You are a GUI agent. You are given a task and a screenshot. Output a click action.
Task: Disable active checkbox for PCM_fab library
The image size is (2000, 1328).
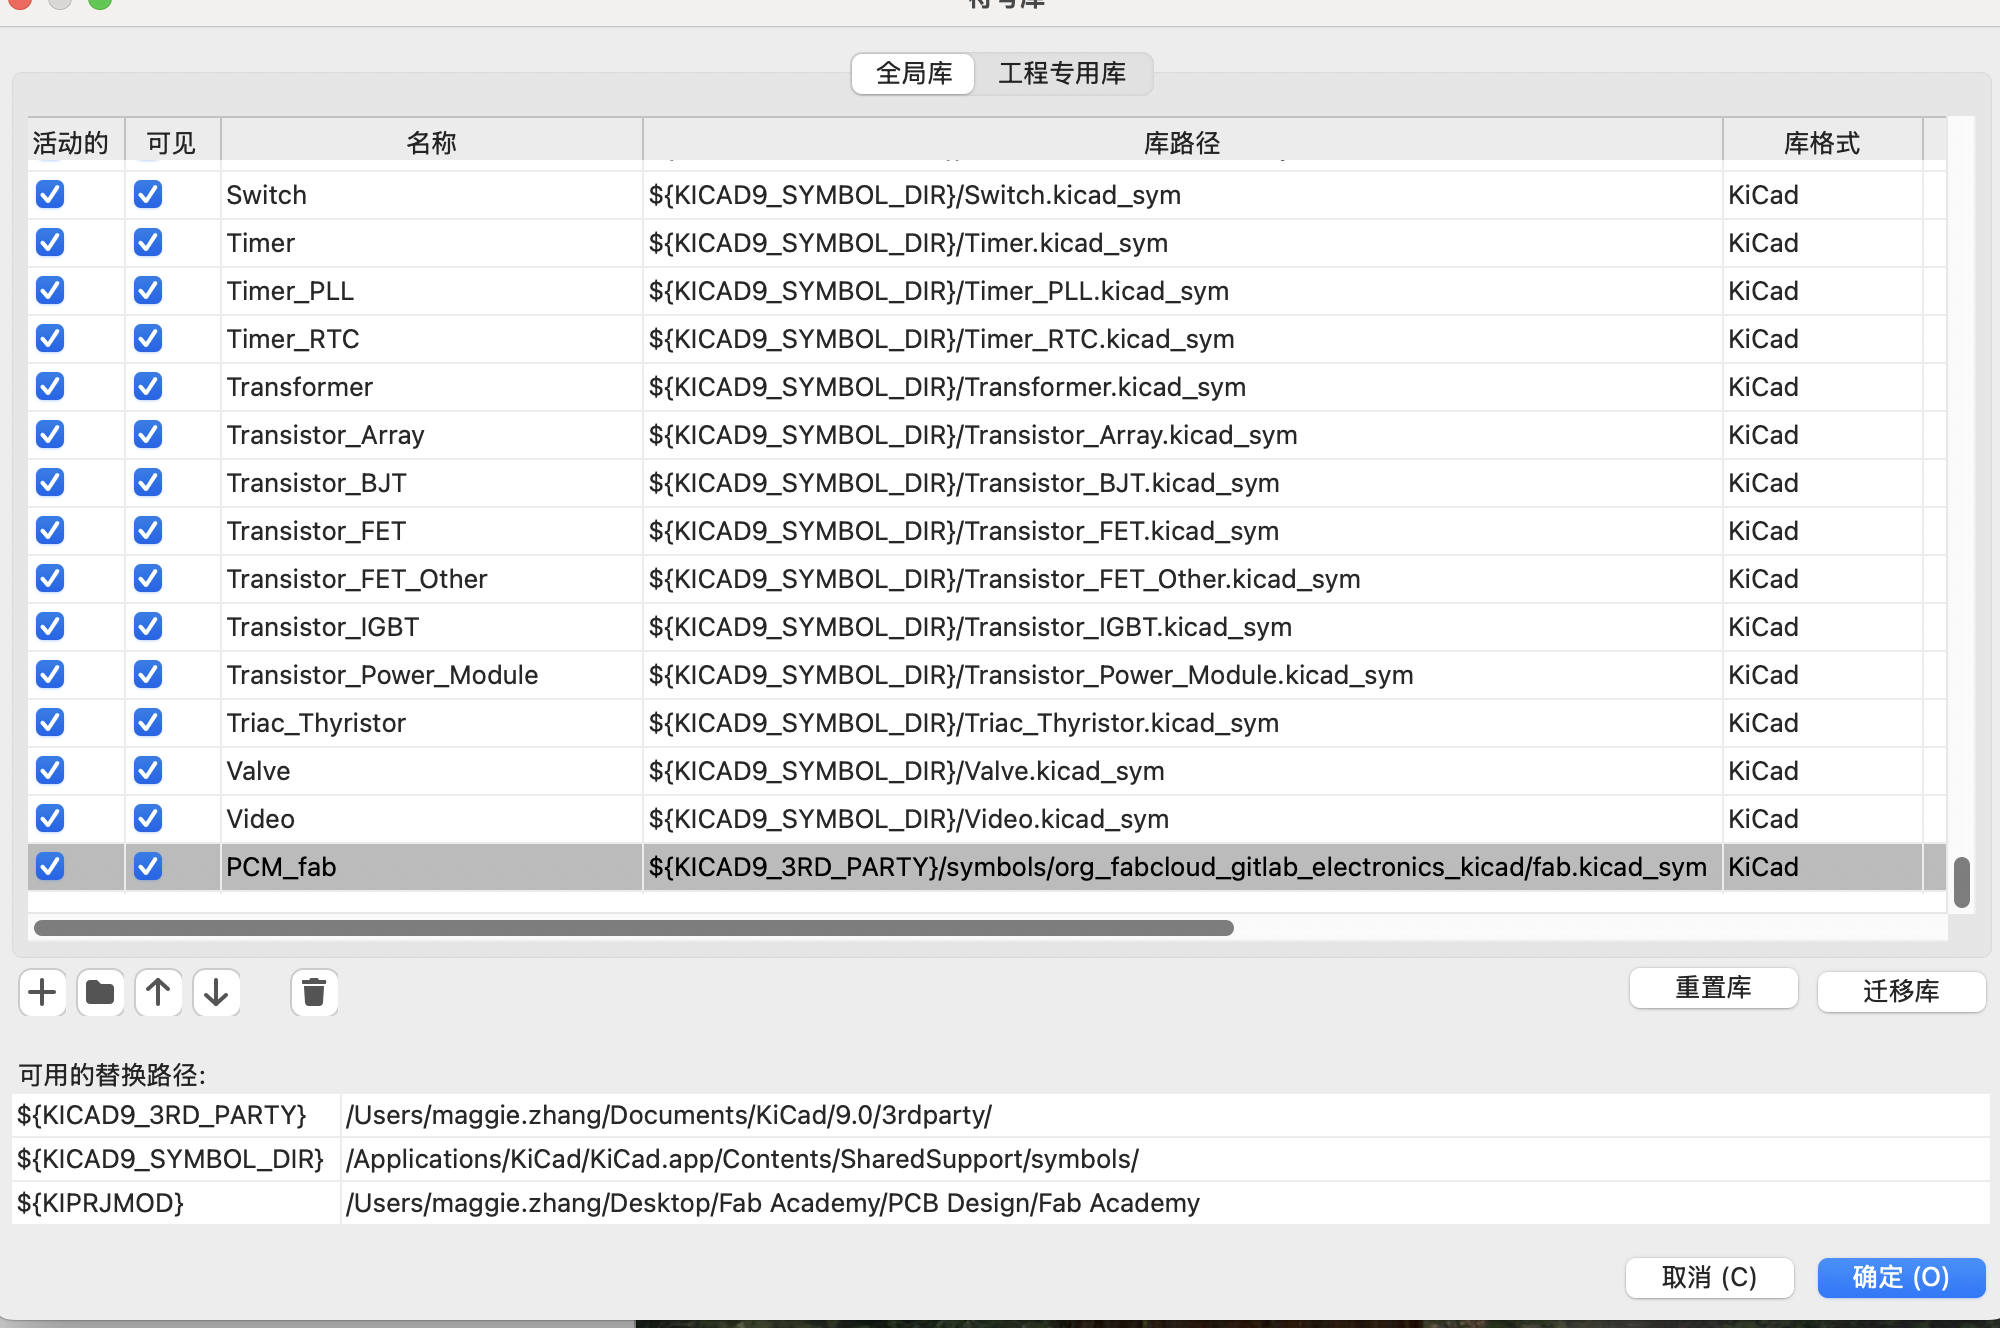[x=50, y=867]
